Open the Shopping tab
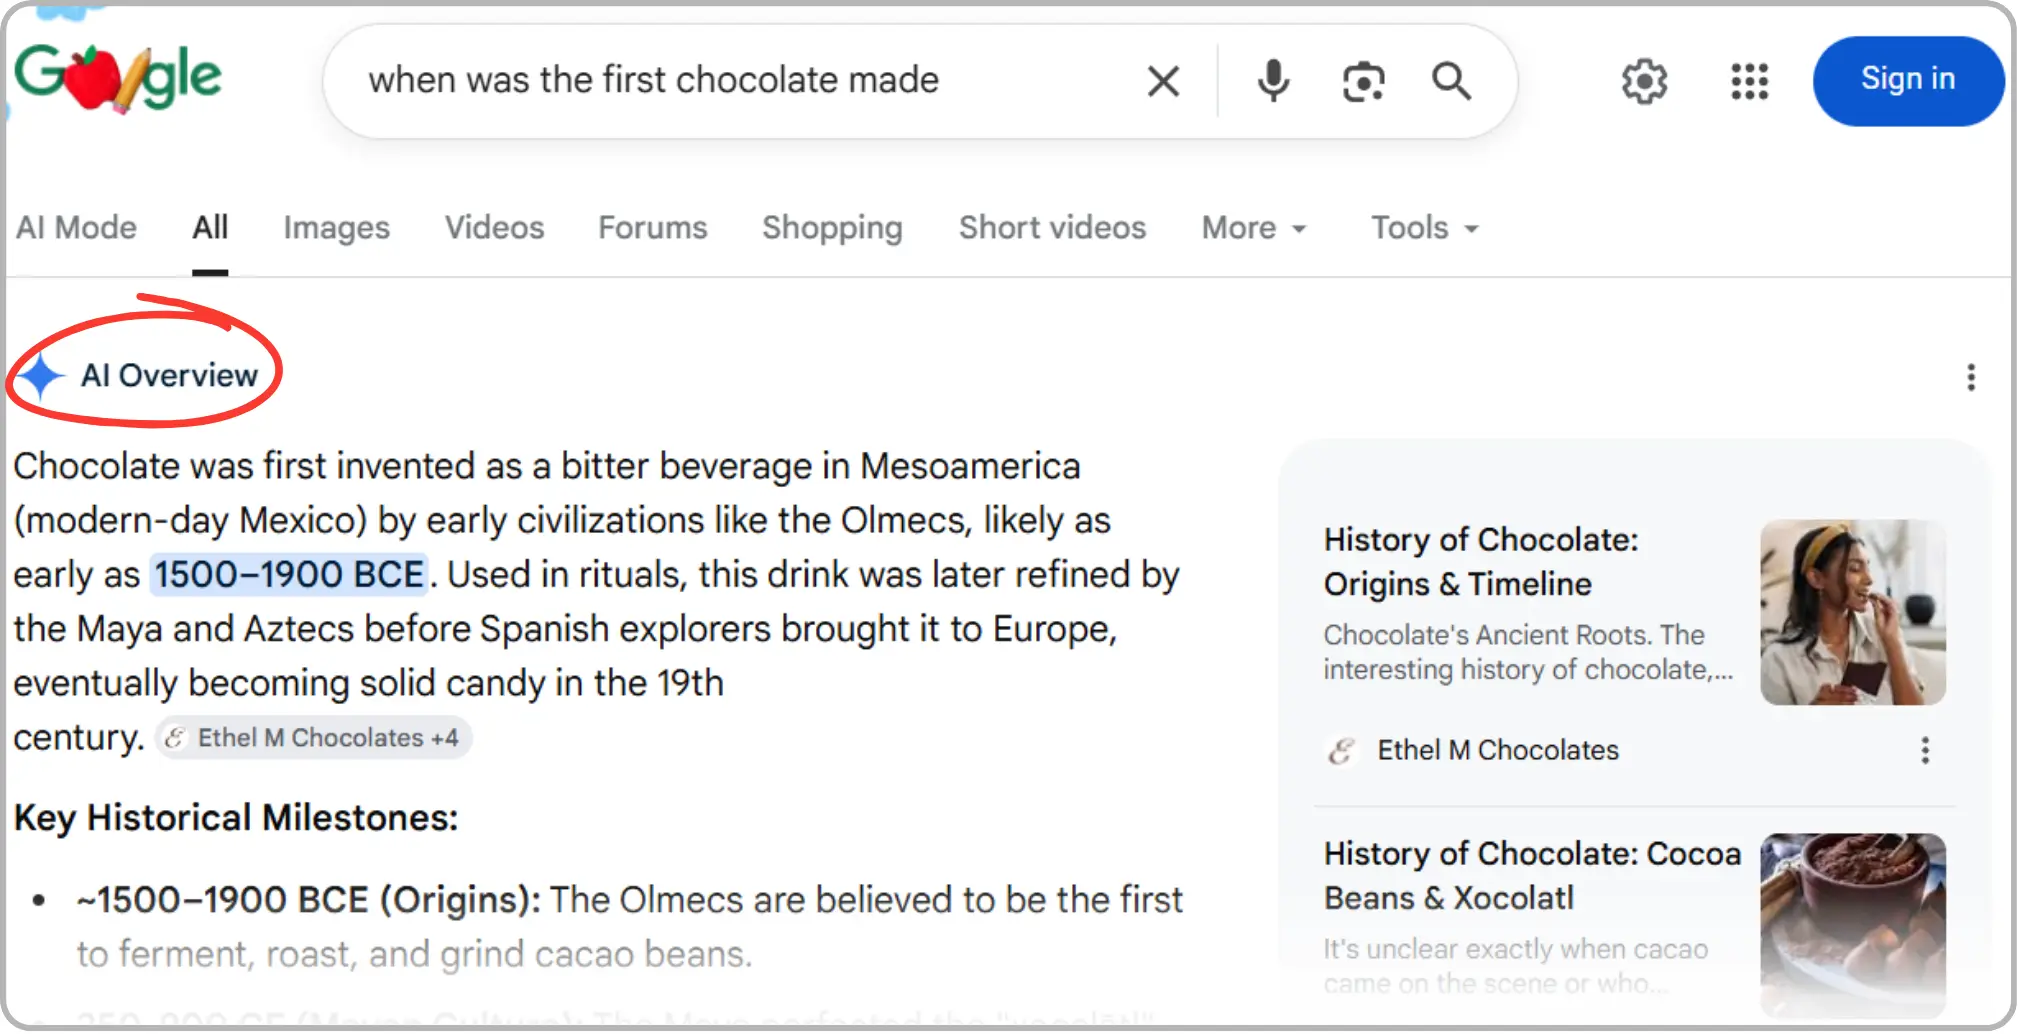Viewport: 2018px width, 1034px height. (x=832, y=228)
